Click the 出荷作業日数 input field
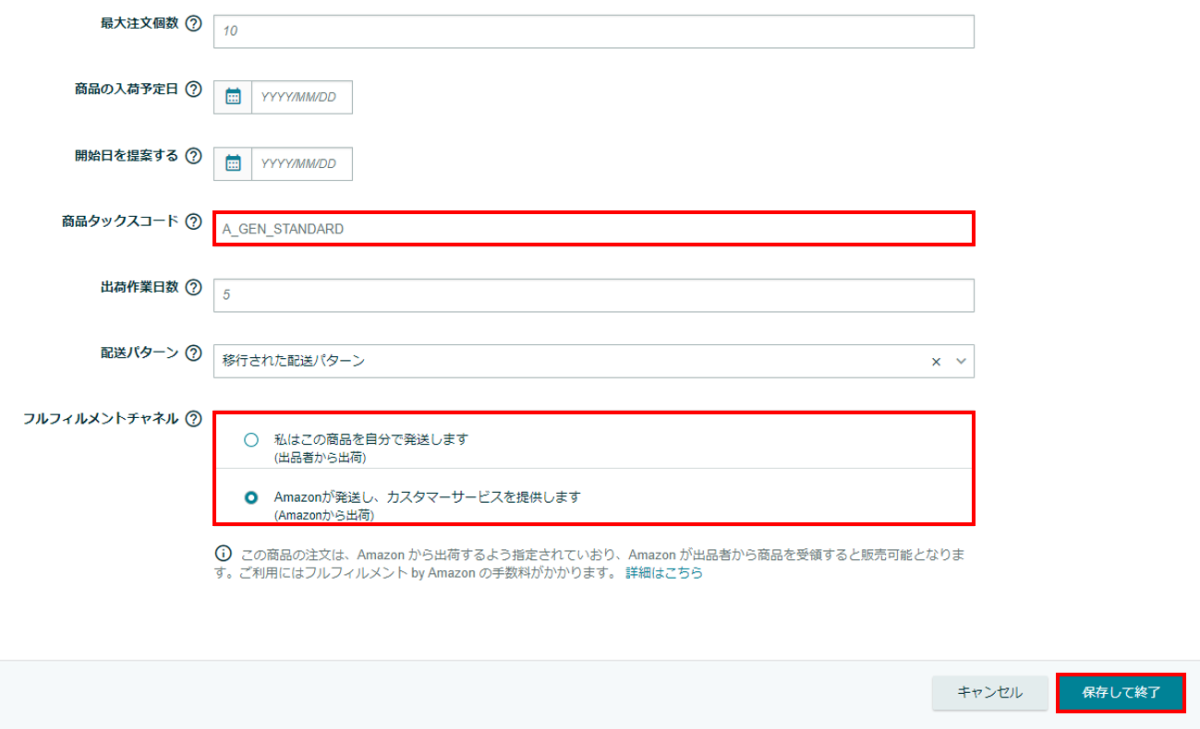 point(593,295)
